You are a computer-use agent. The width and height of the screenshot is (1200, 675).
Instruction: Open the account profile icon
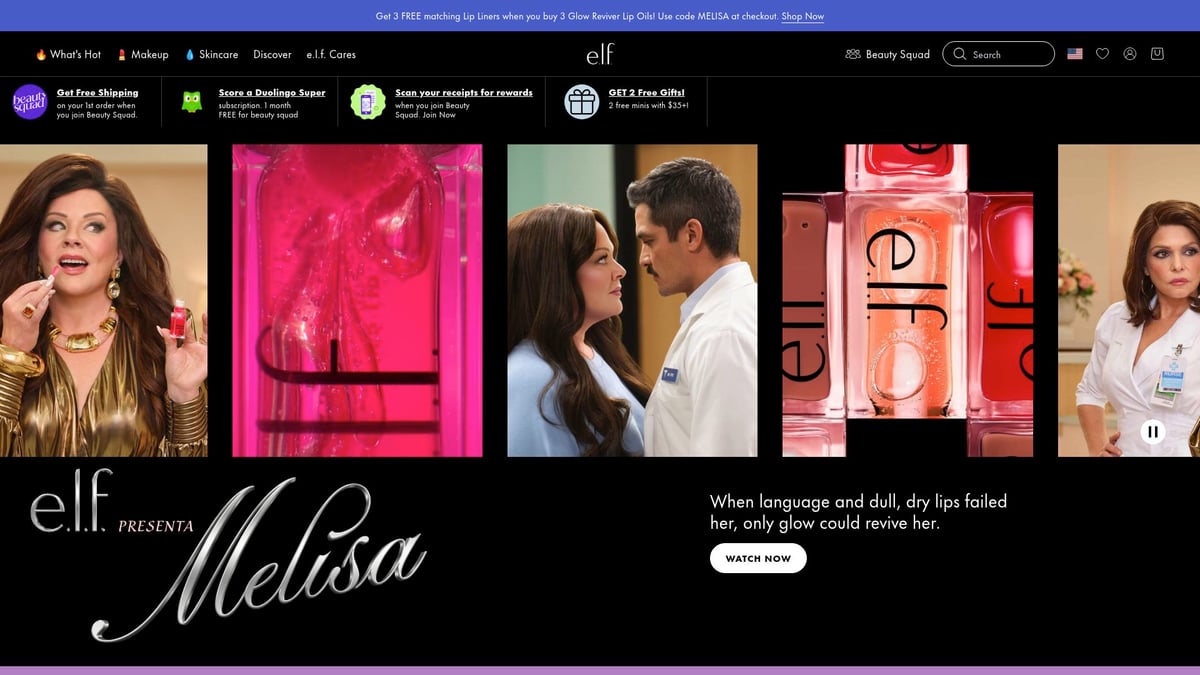click(1130, 54)
